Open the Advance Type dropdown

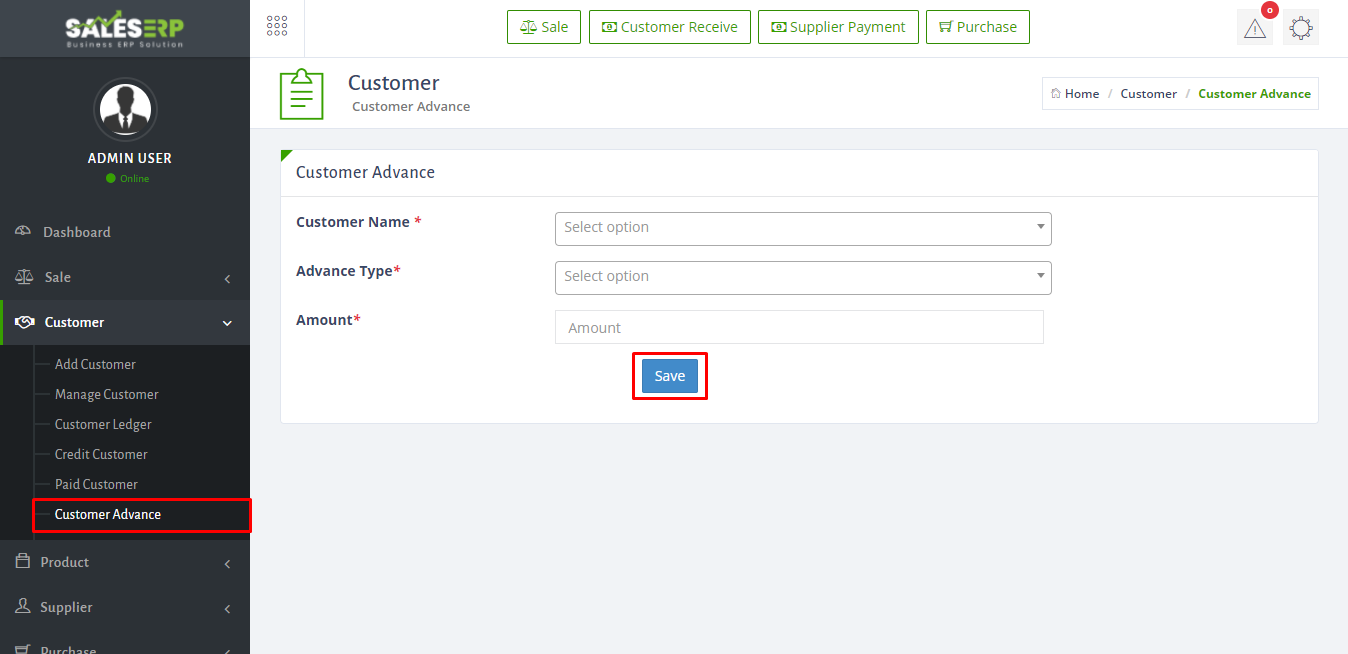tap(802, 277)
